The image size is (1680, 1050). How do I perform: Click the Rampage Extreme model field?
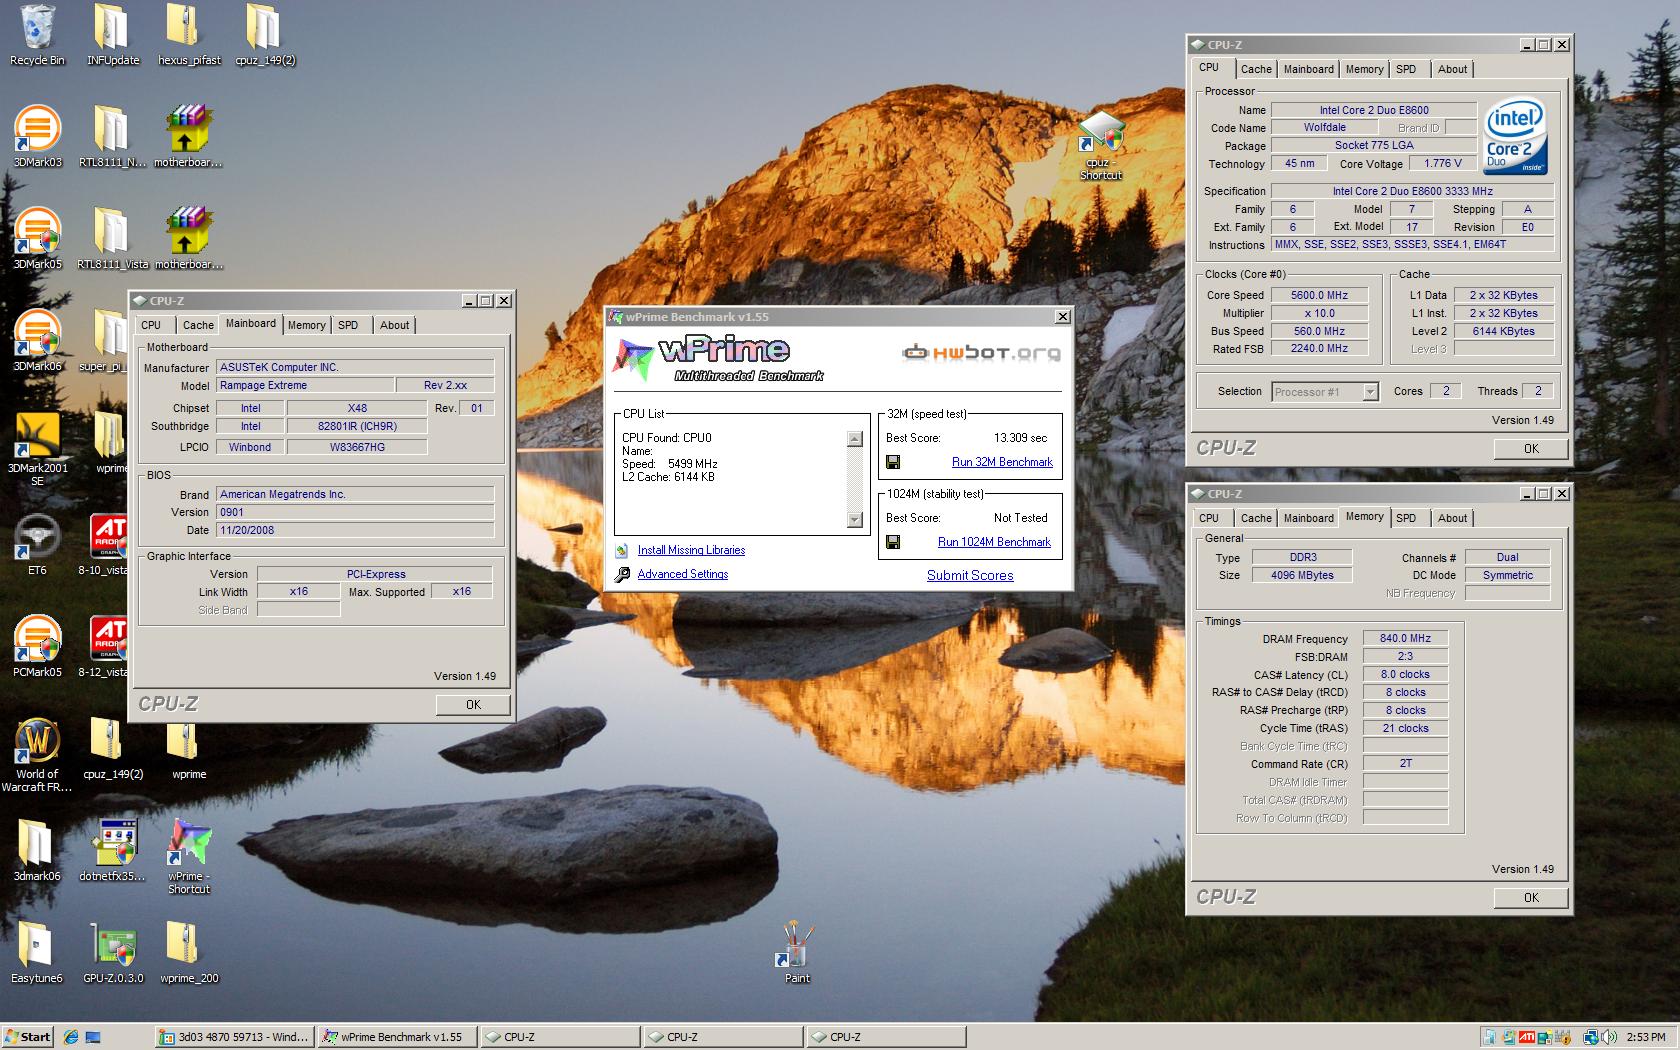coord(305,385)
